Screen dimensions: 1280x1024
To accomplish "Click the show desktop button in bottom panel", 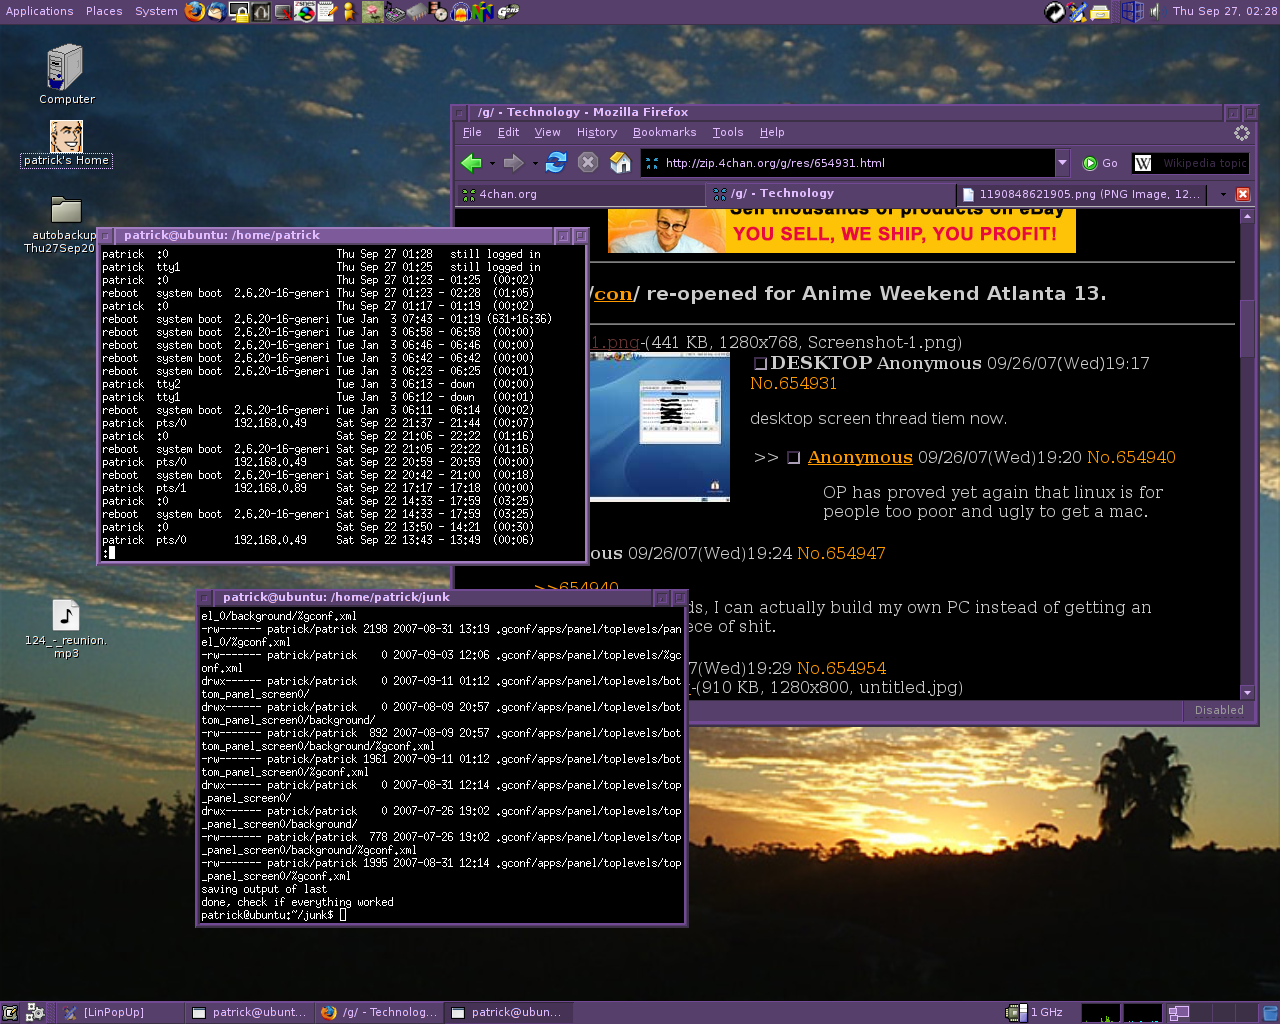I will 10,1012.
